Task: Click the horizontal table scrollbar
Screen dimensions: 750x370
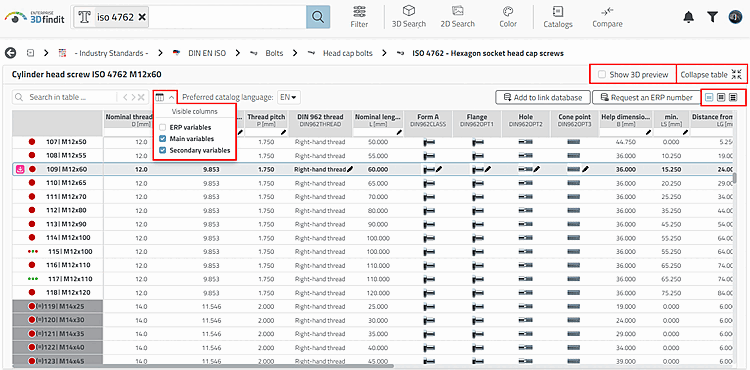Action: pos(203,366)
